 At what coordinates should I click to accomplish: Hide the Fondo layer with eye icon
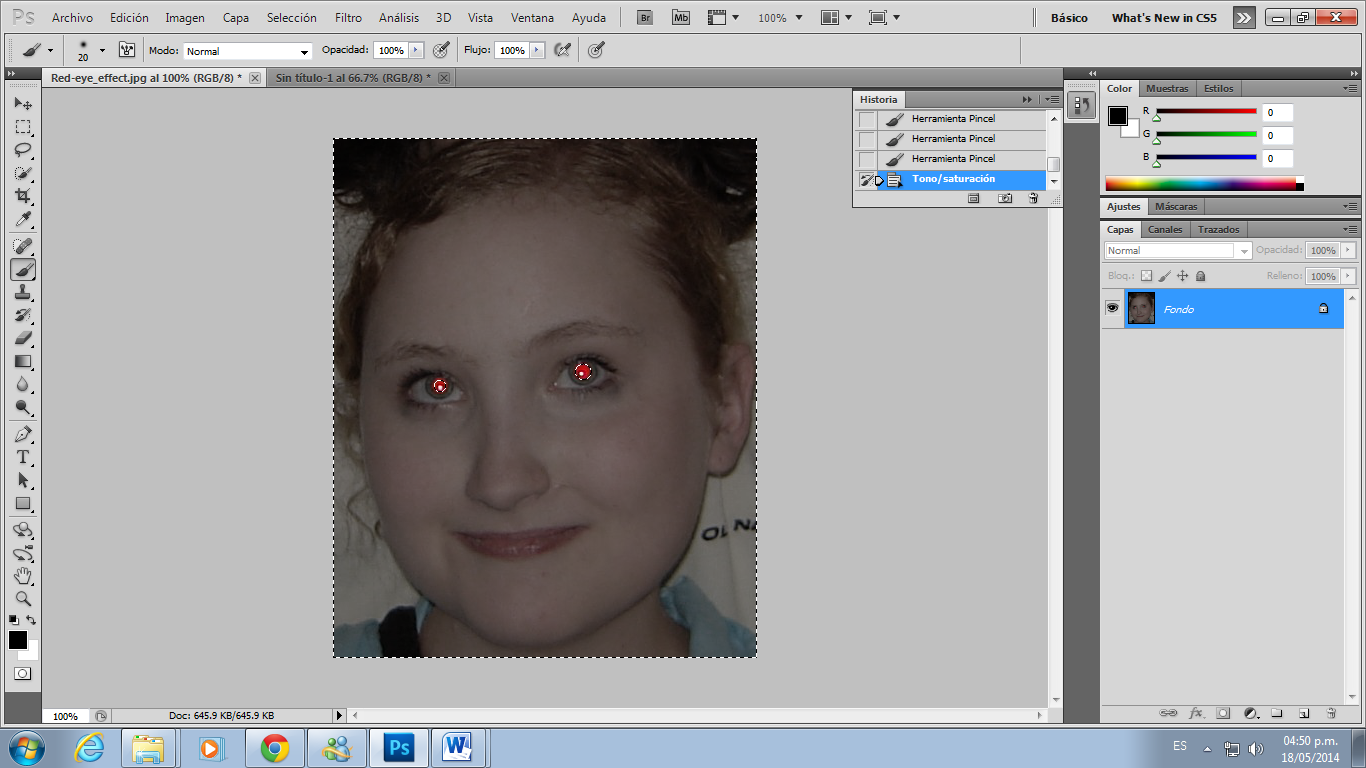pyautogui.click(x=1112, y=308)
